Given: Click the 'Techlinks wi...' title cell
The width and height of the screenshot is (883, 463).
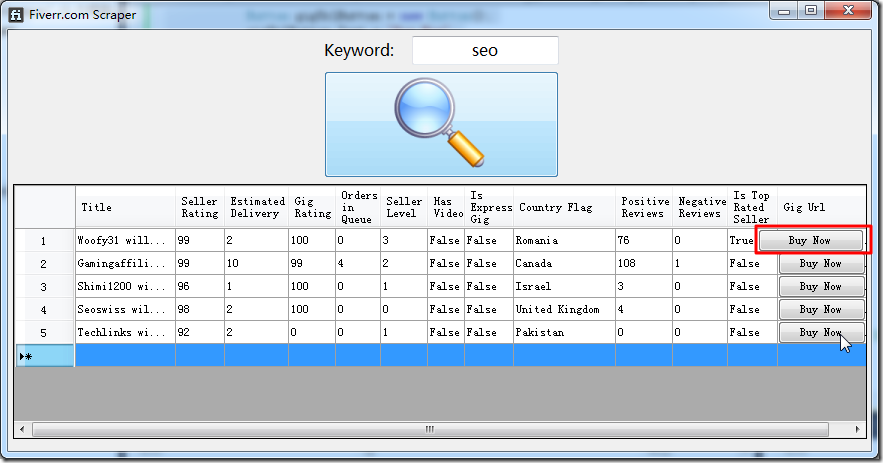Looking at the screenshot, I should tap(125, 333).
